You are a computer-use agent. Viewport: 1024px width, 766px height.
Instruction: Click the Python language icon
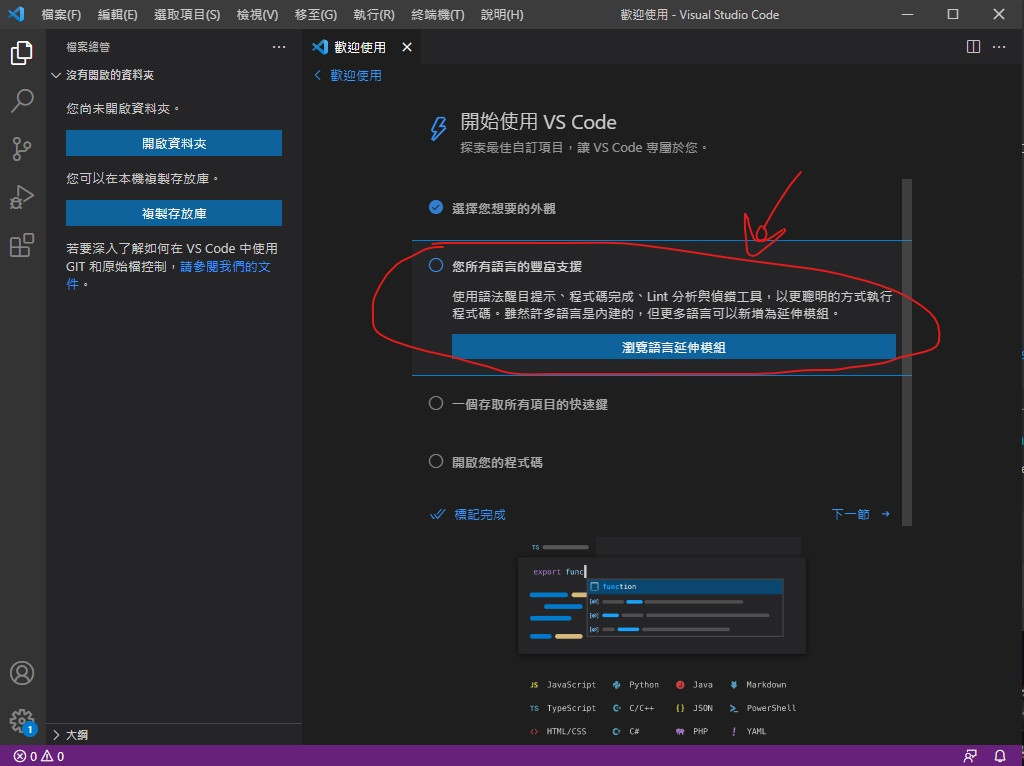[x=616, y=685]
